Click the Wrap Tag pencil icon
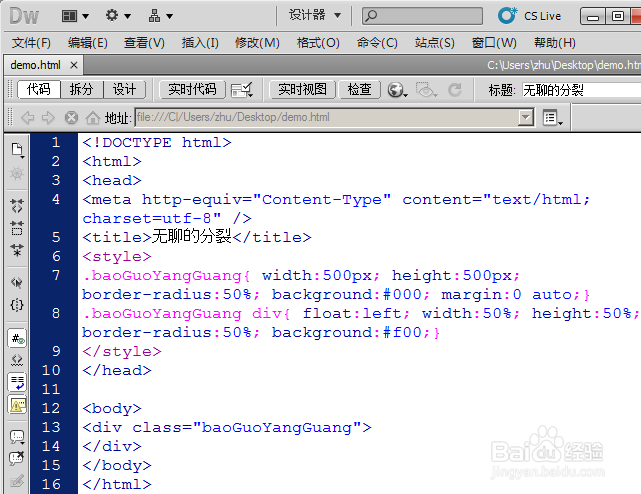641x494 pixels. [17, 481]
